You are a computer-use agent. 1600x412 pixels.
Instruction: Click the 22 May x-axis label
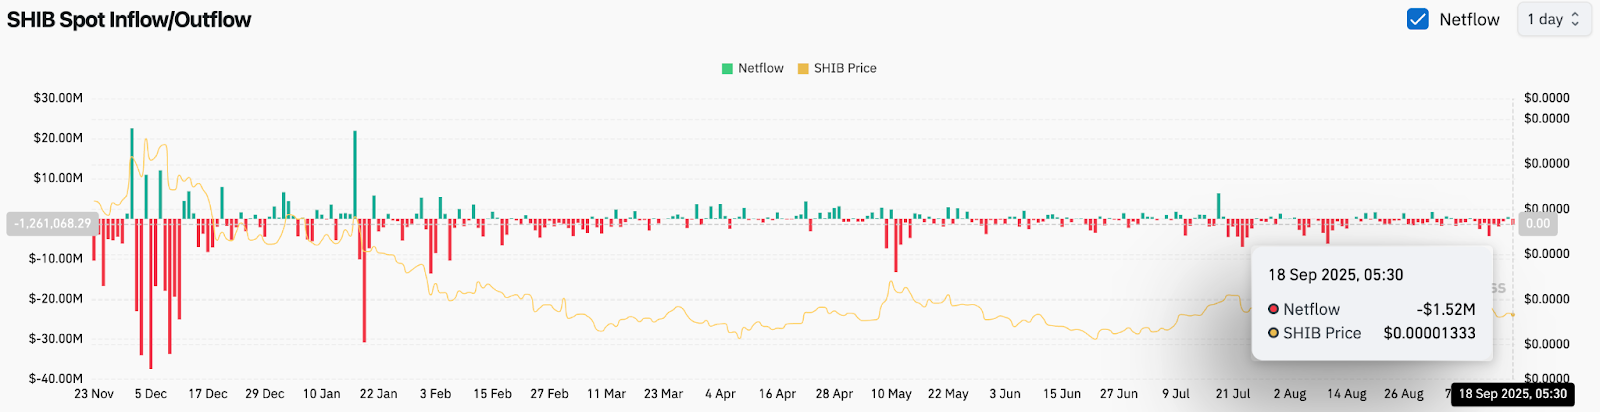coord(949,394)
